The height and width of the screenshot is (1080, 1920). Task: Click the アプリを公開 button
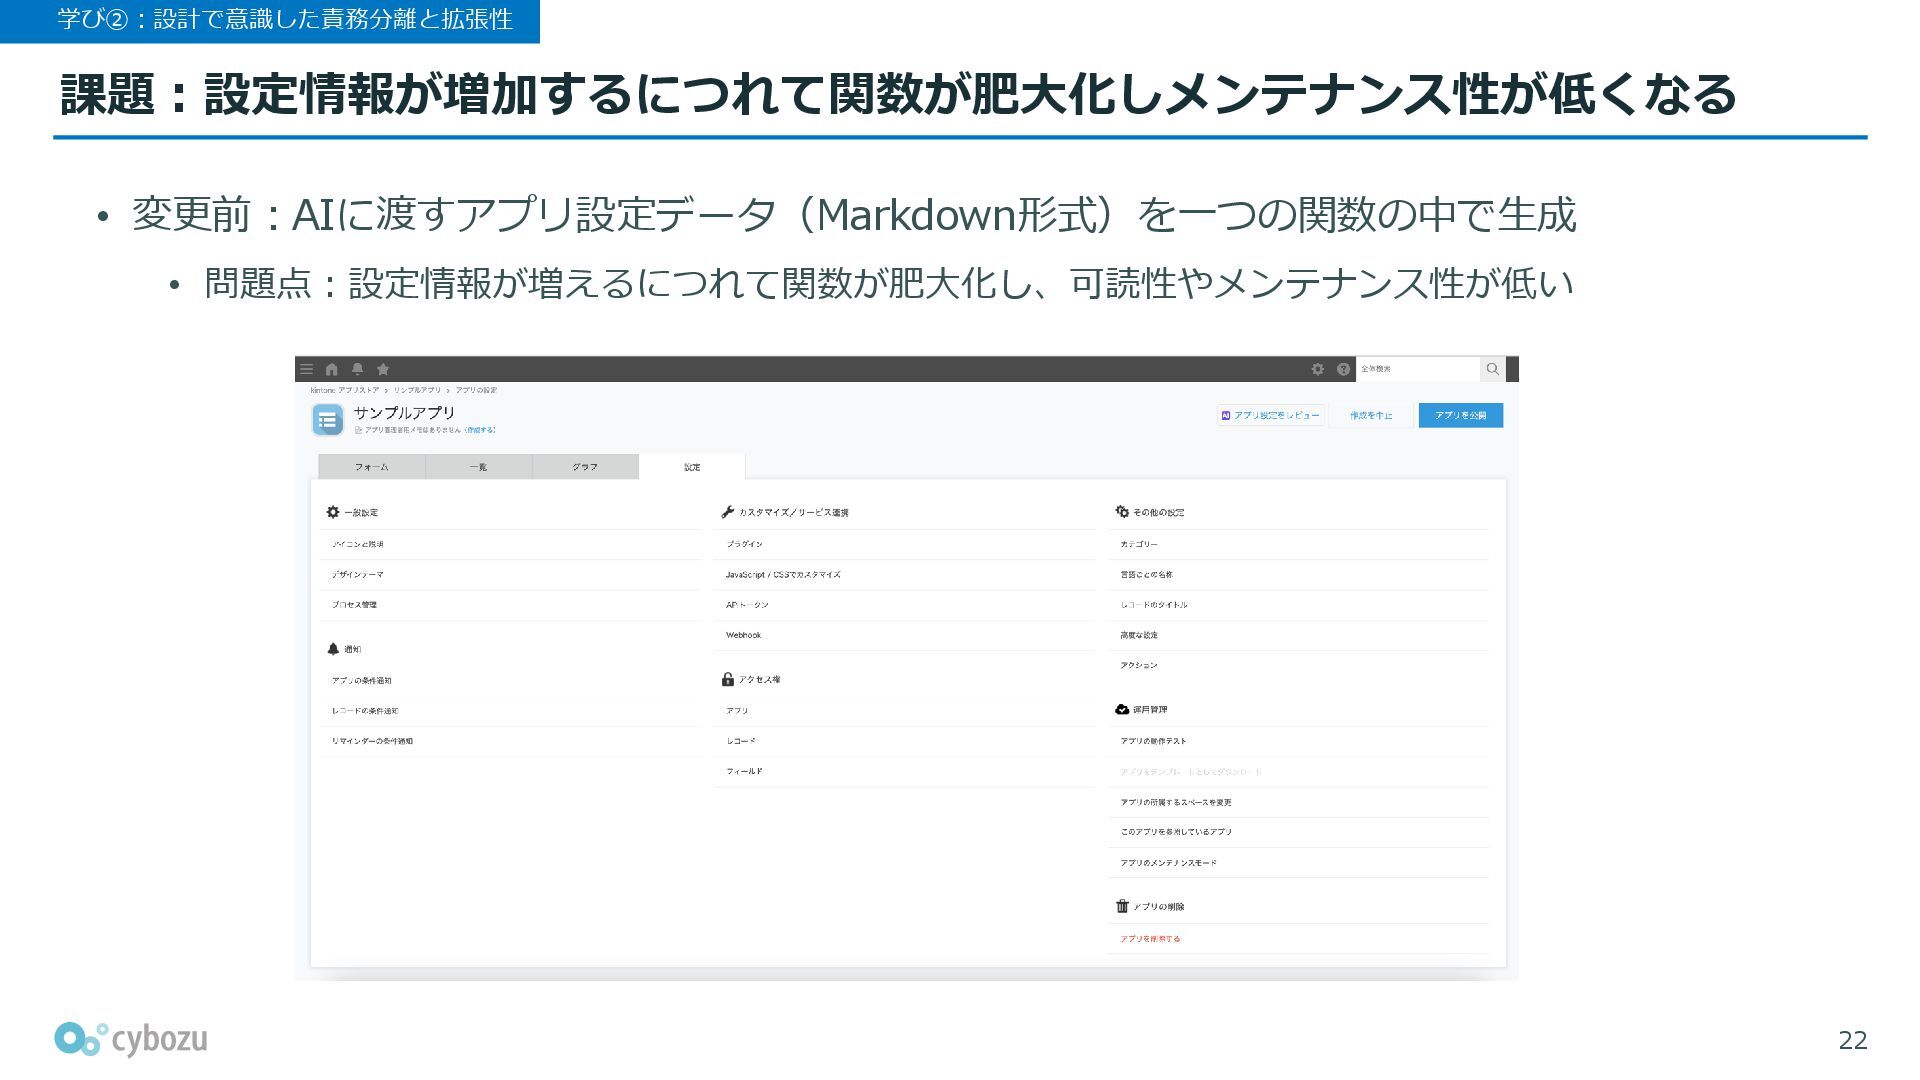[x=1460, y=415]
